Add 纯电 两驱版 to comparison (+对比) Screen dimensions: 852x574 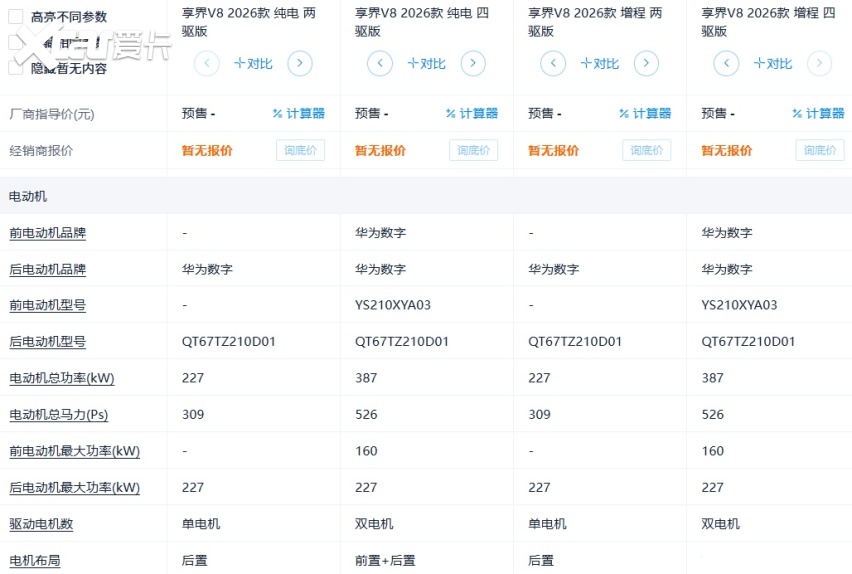coord(253,64)
